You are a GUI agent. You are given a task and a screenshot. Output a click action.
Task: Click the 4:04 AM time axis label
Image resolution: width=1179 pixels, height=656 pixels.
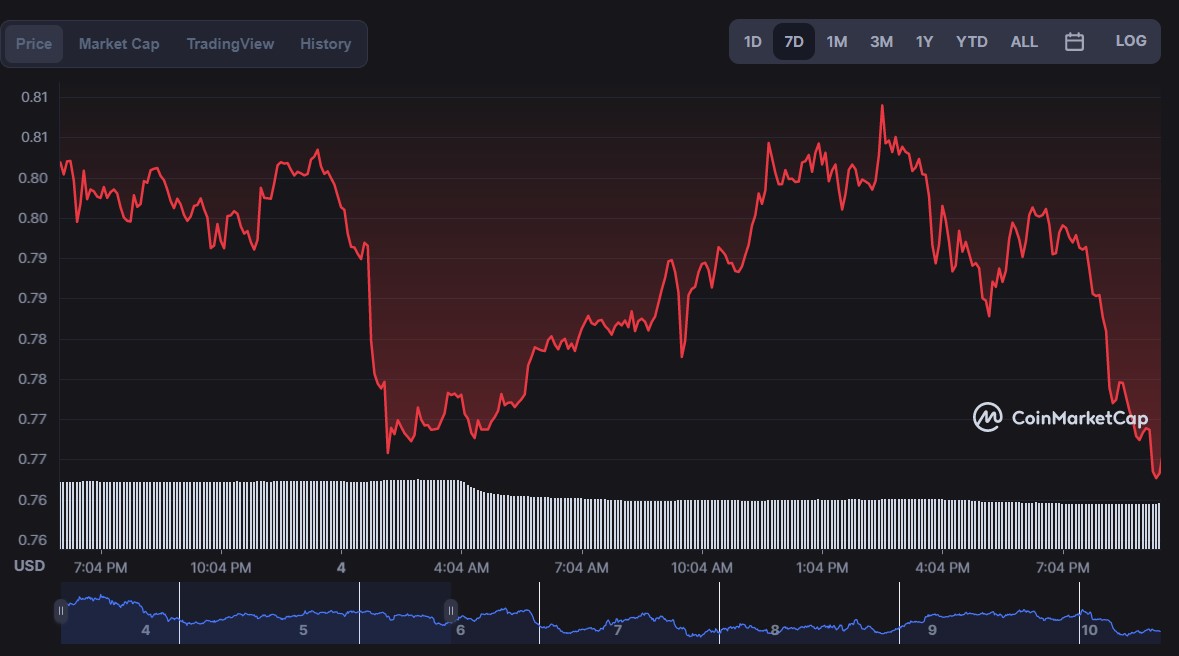coord(461,568)
